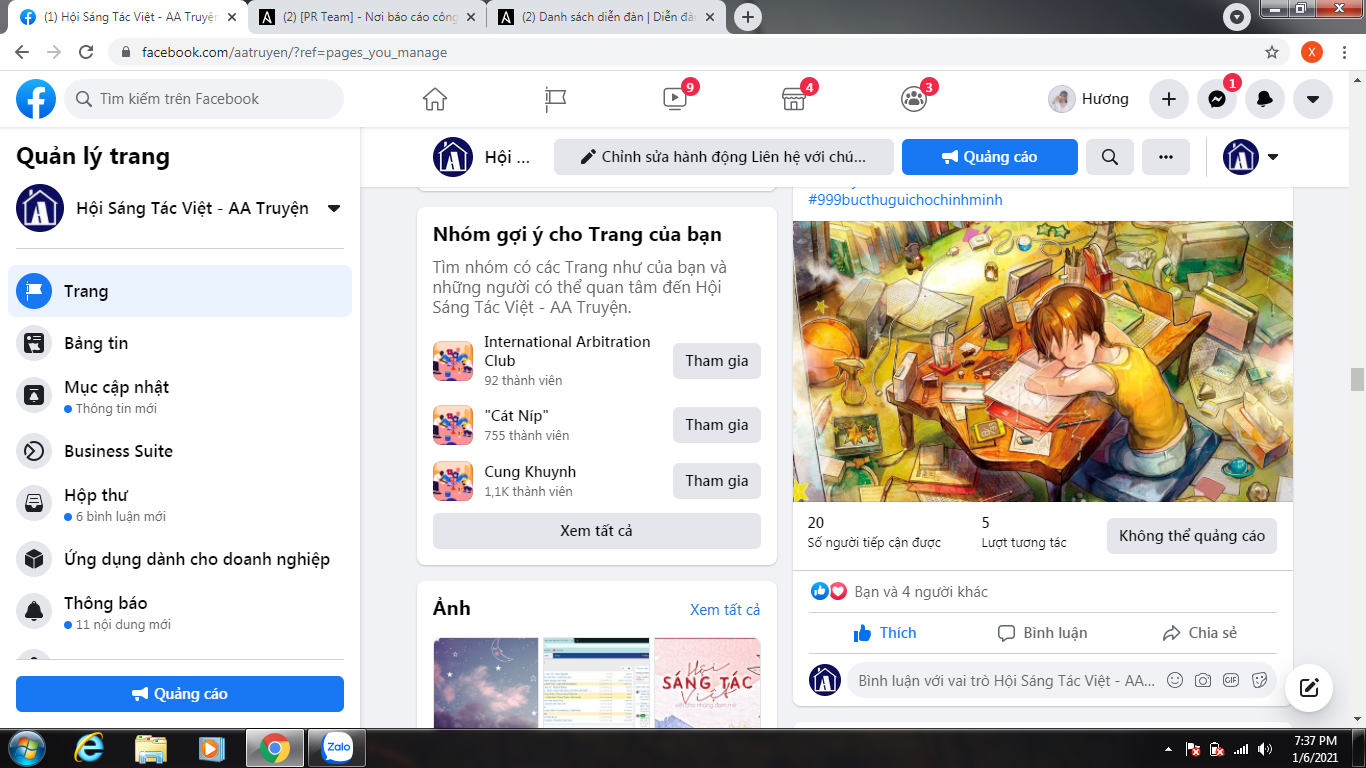Image resolution: width=1366 pixels, height=768 pixels.
Task: Open a new browser tab
Action: click(x=748, y=17)
